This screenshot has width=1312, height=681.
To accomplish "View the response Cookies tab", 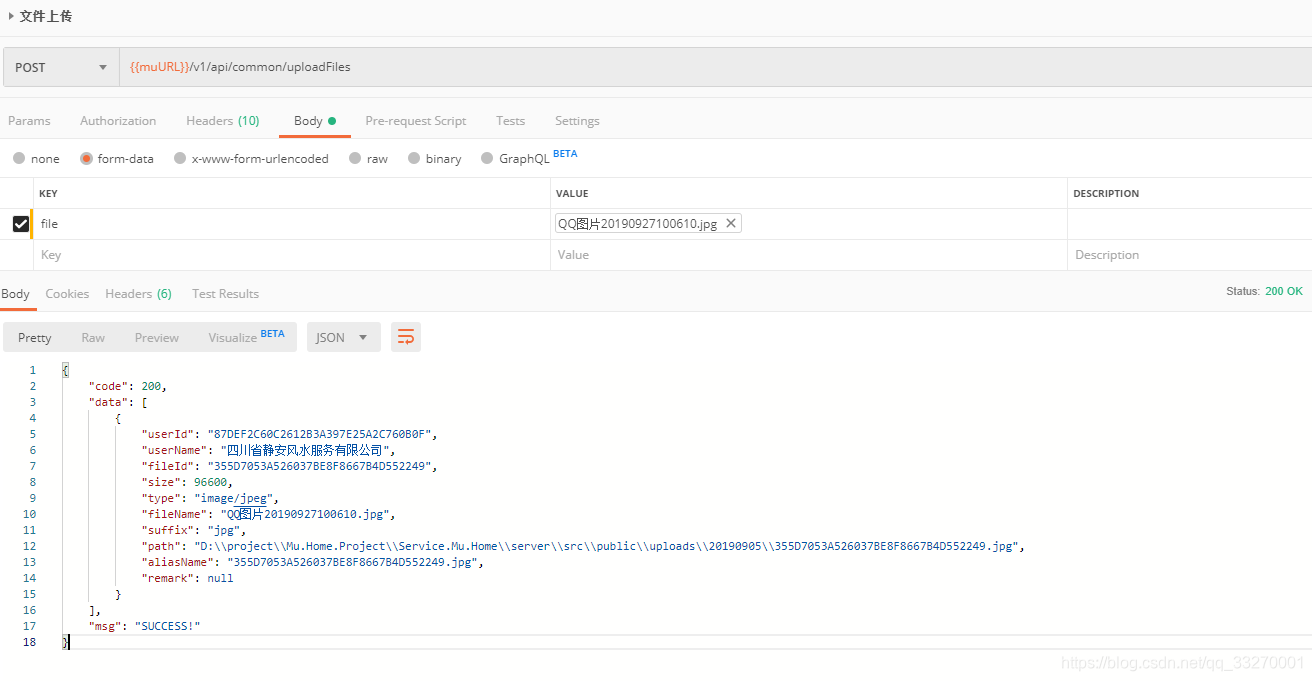I will [67, 293].
